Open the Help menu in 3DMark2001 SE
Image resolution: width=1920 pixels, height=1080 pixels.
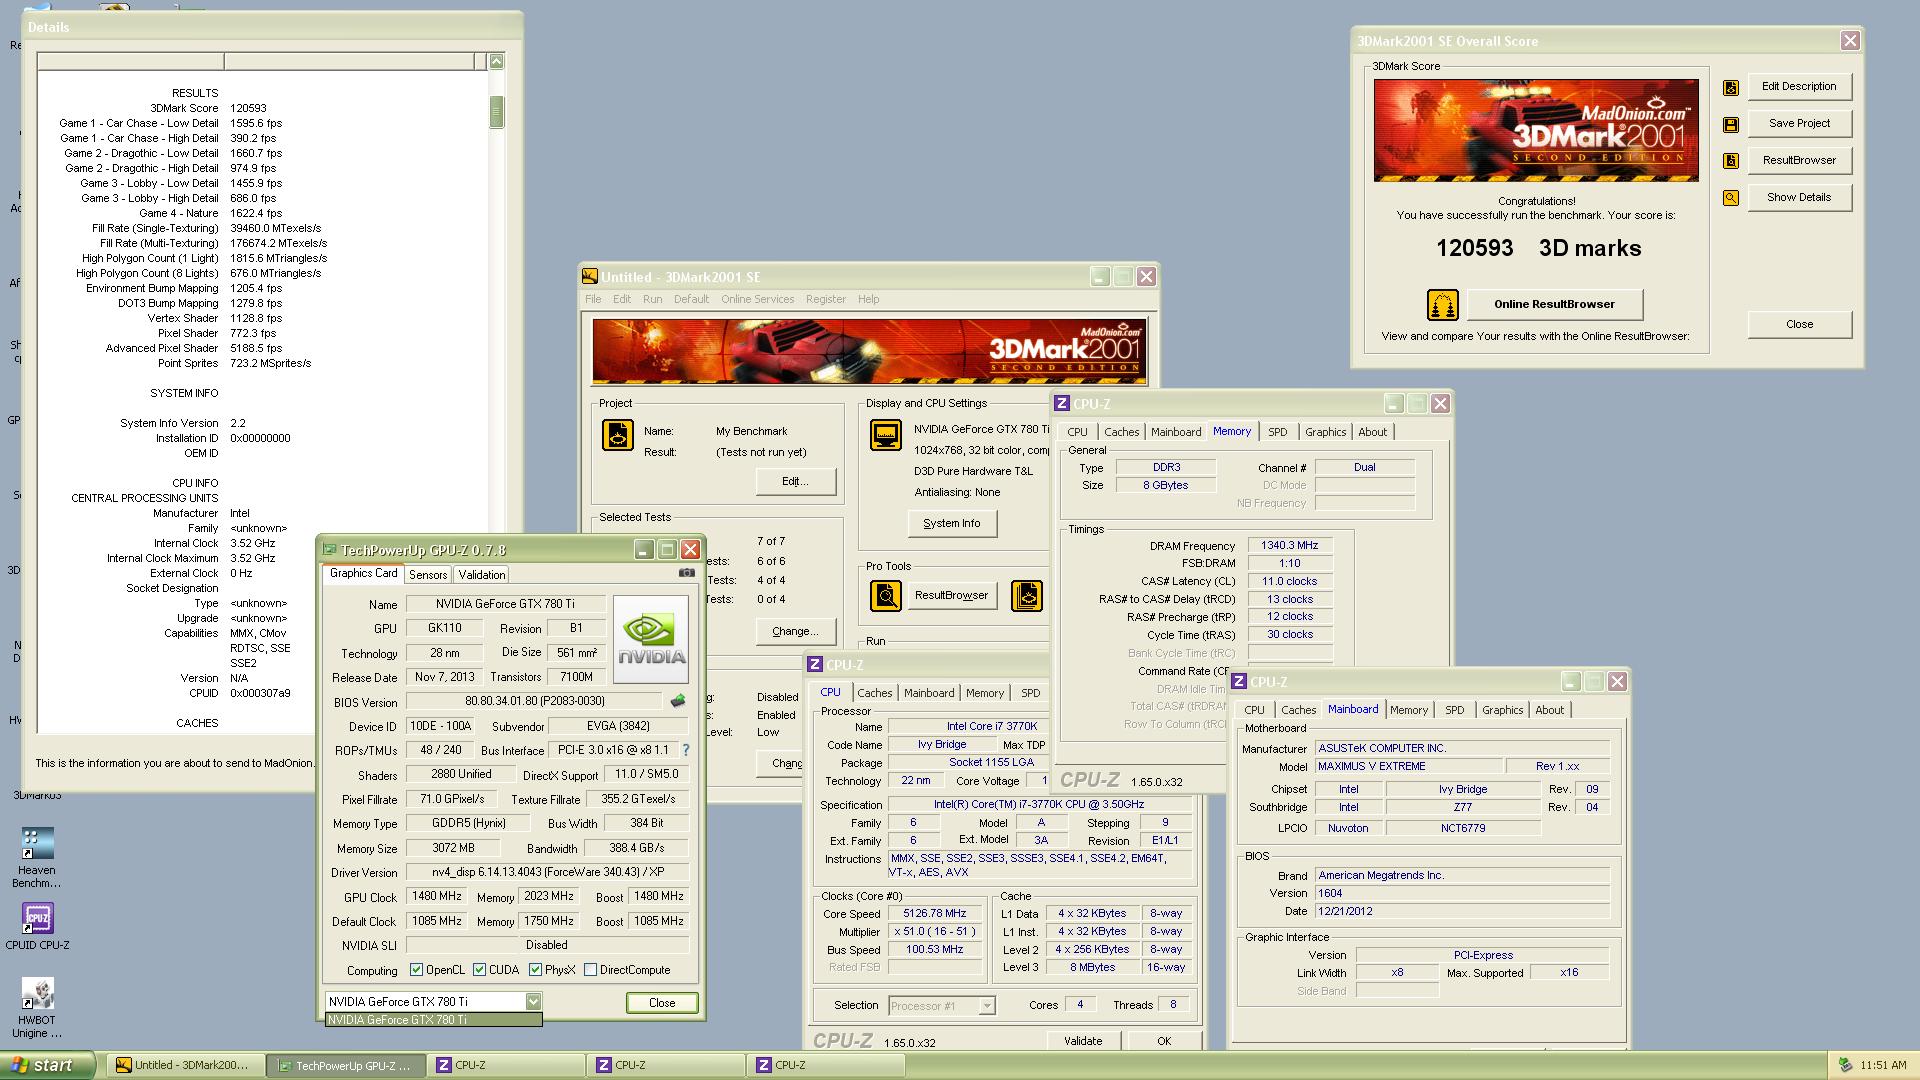pyautogui.click(x=868, y=299)
